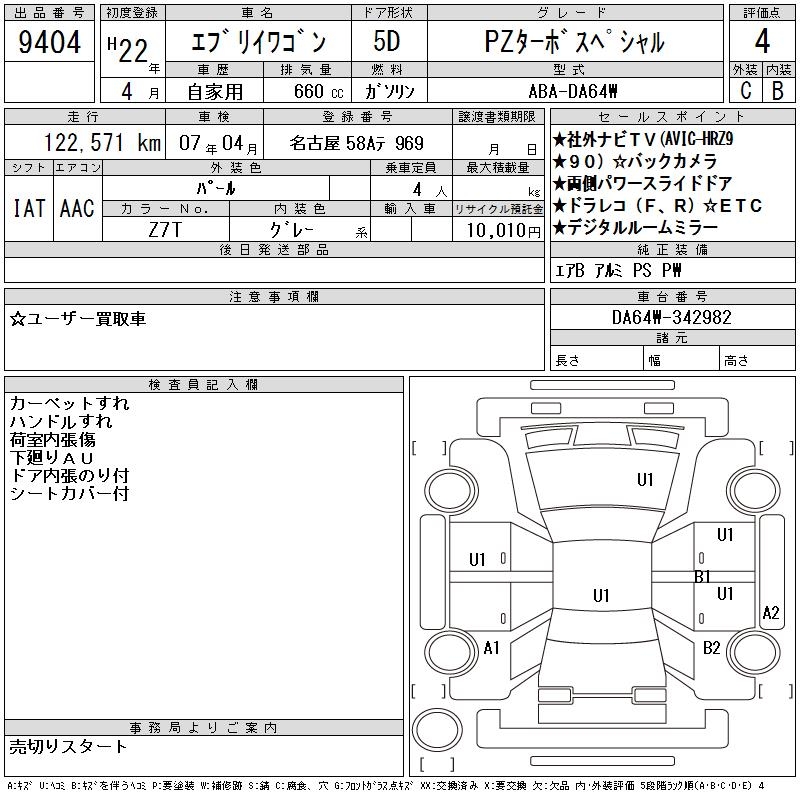Select the car name エブリイワゴン
Viewport: 800px width, 800px height.
(258, 42)
